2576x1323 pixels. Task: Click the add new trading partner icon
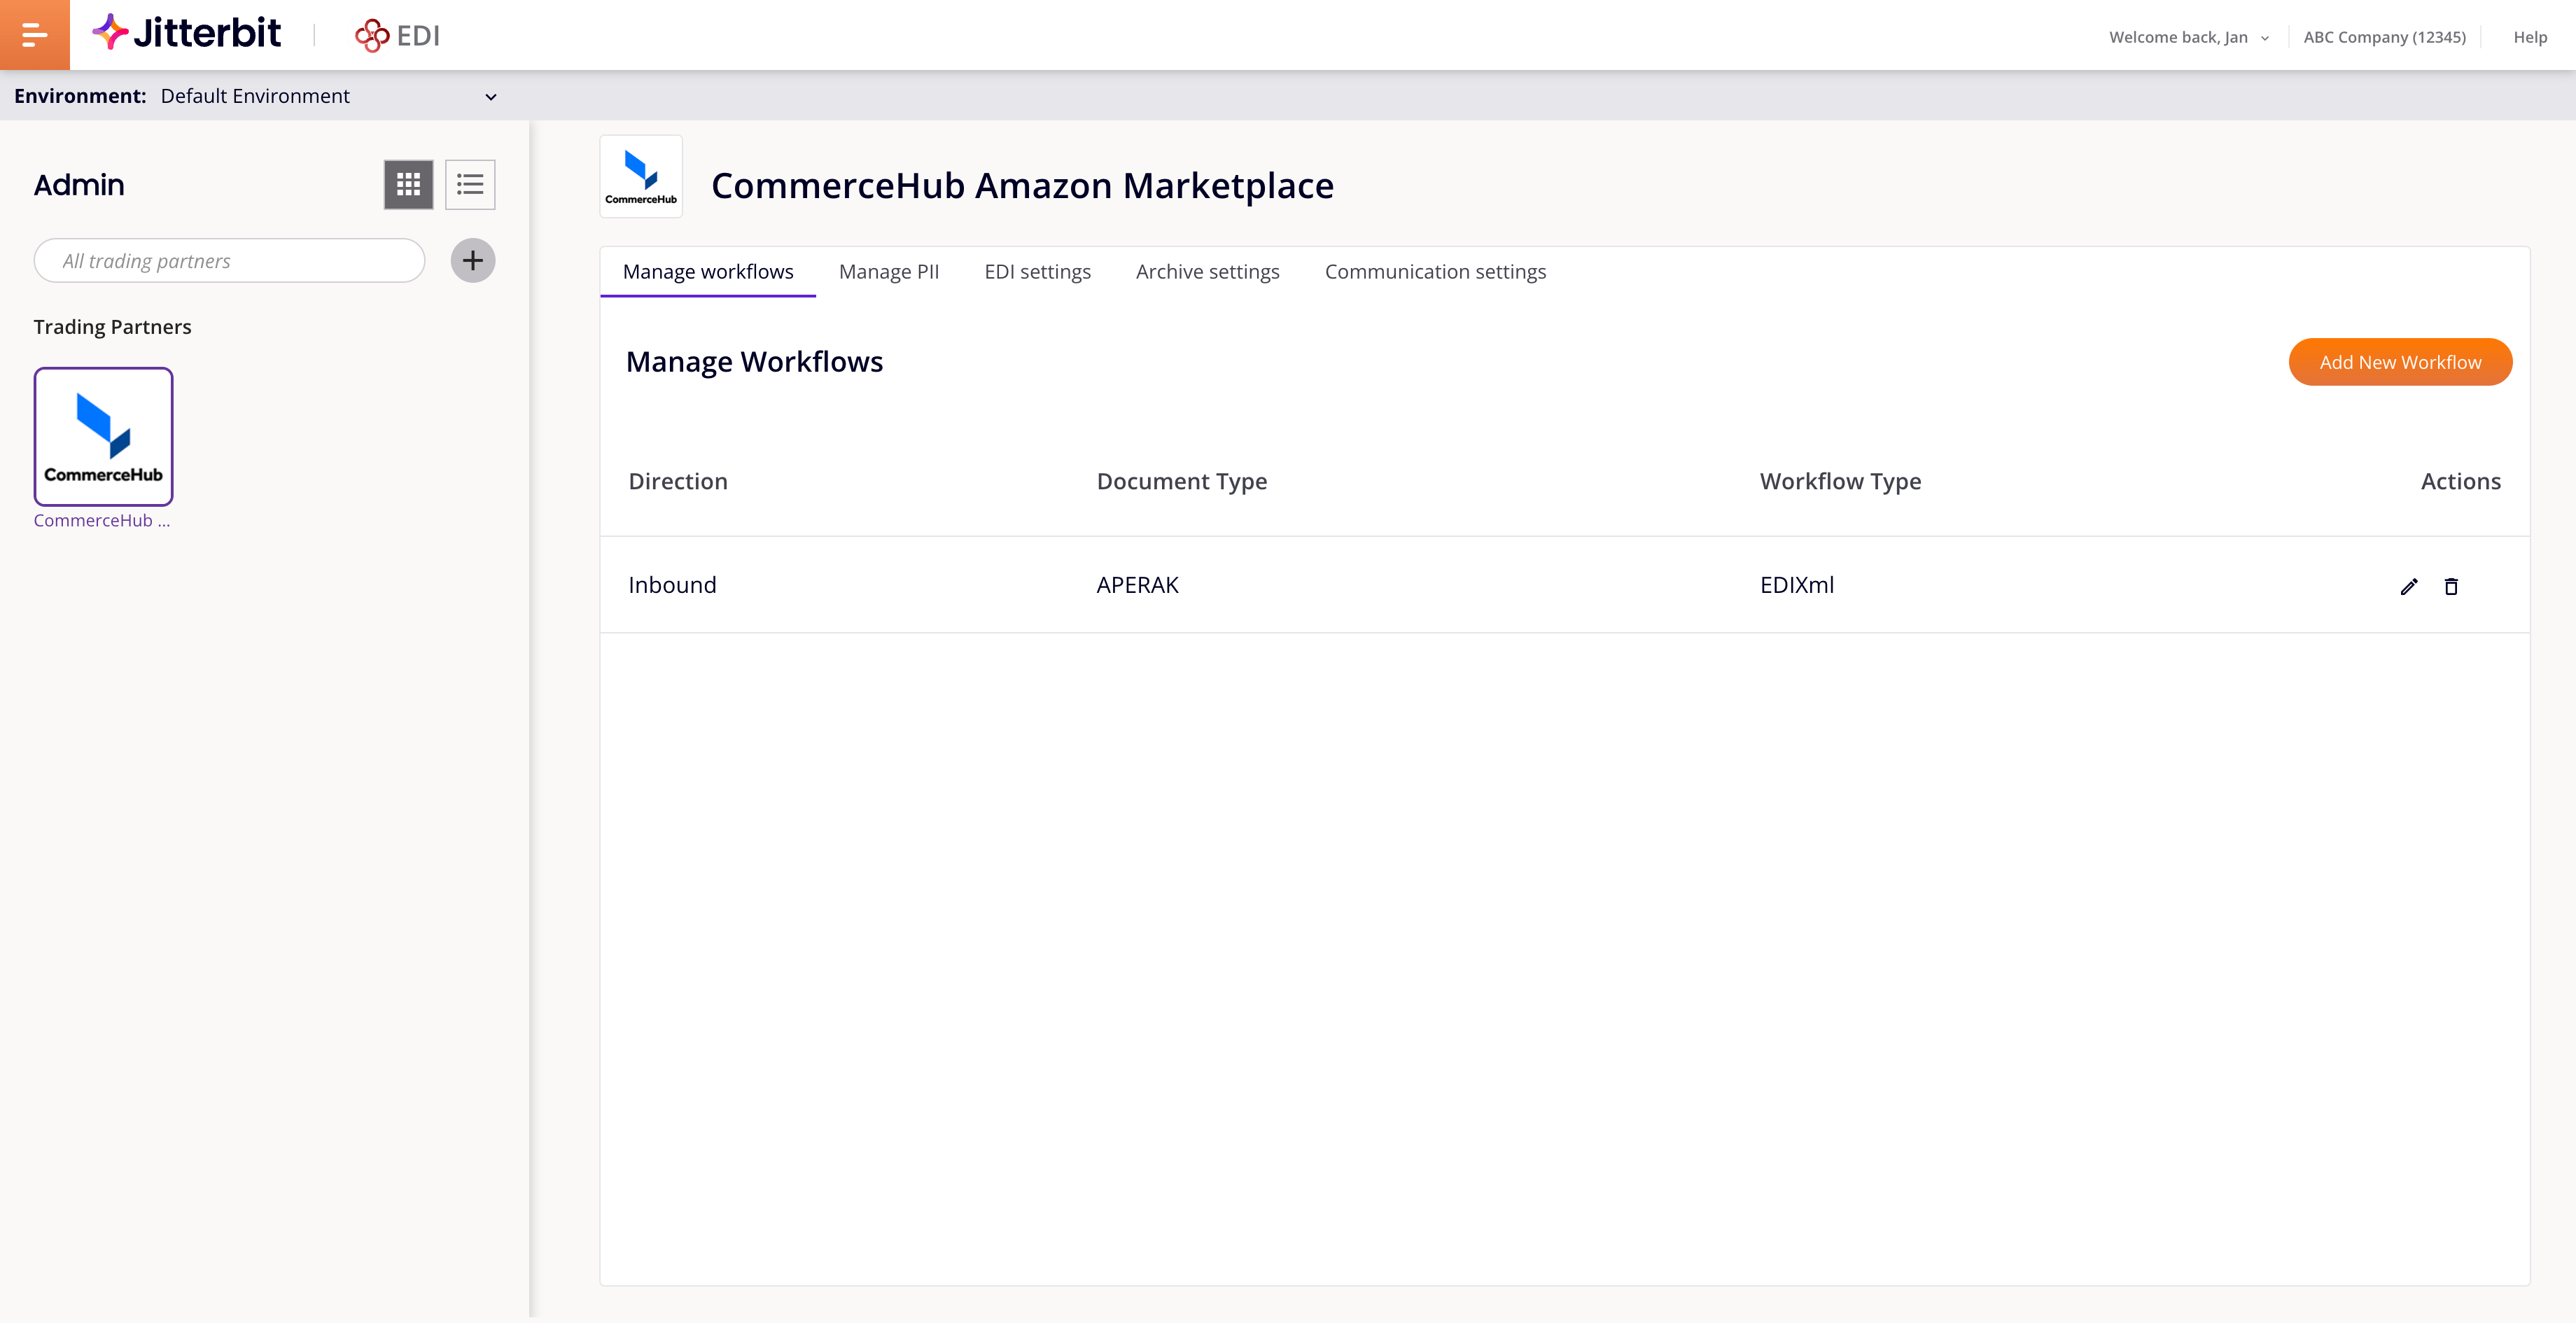(472, 260)
